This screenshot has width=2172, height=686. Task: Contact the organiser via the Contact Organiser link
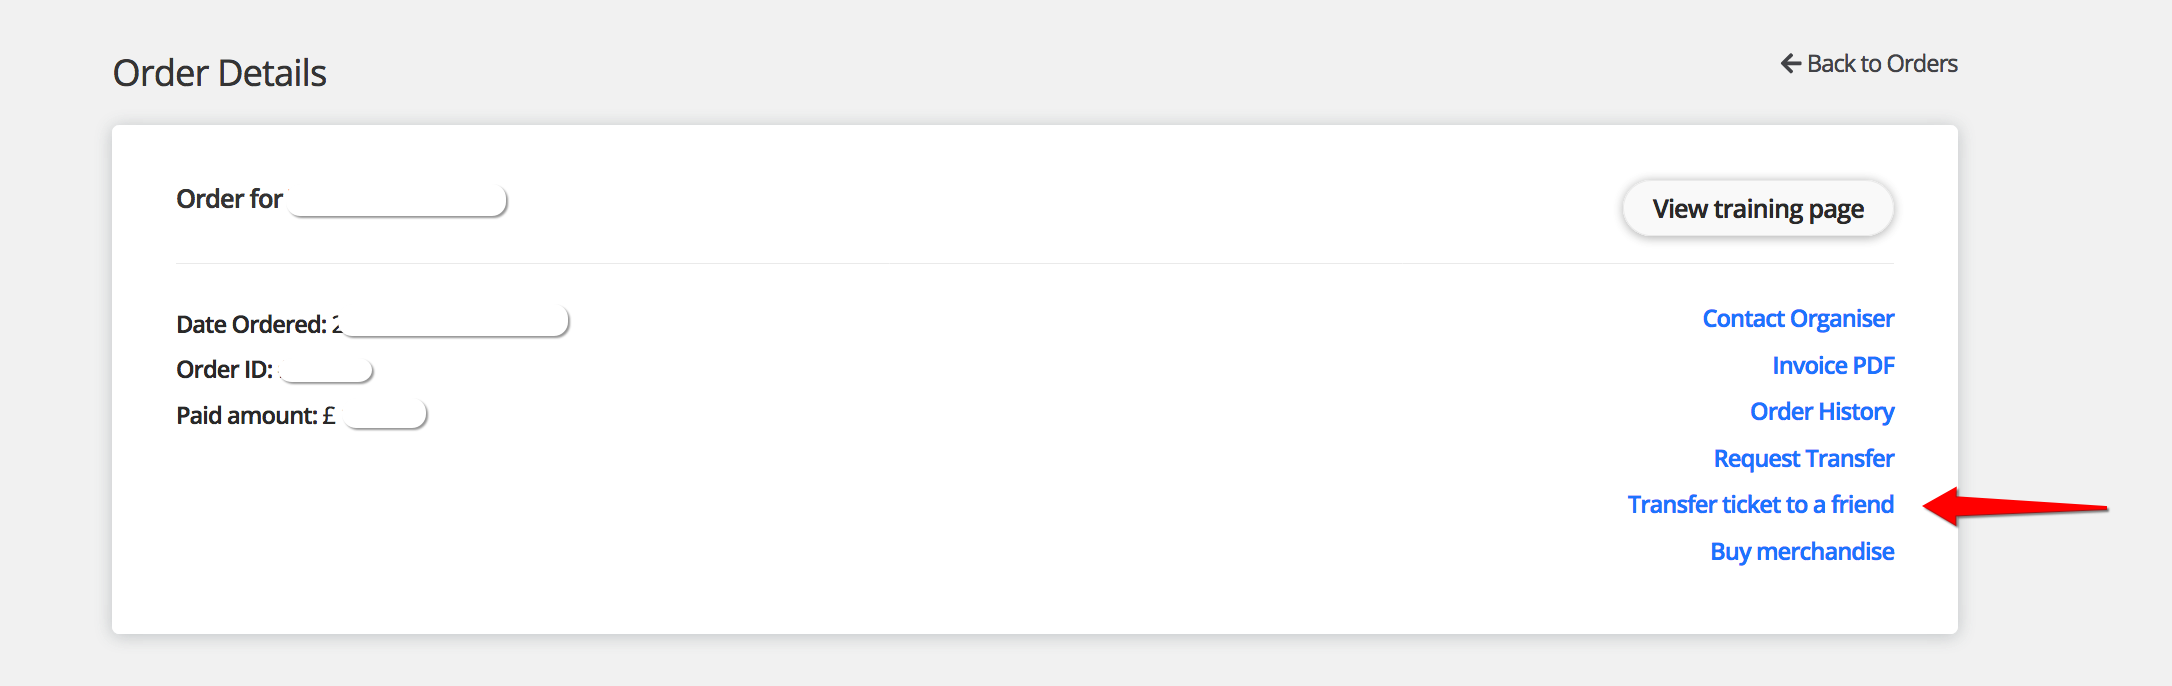[1797, 319]
